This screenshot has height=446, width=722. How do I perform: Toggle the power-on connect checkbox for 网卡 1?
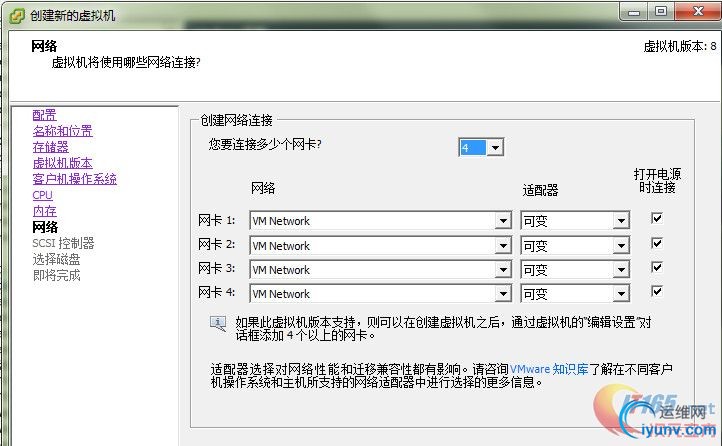[x=657, y=218]
